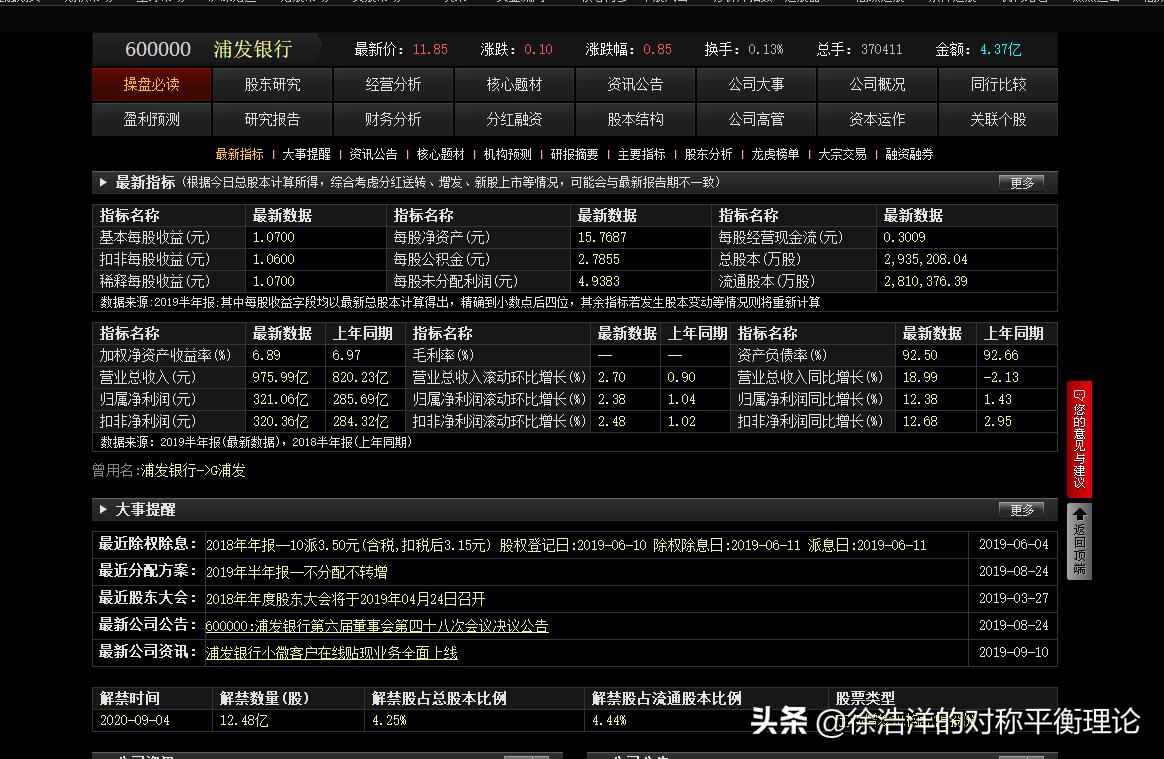Select stock code 600000 in header

click(x=157, y=49)
